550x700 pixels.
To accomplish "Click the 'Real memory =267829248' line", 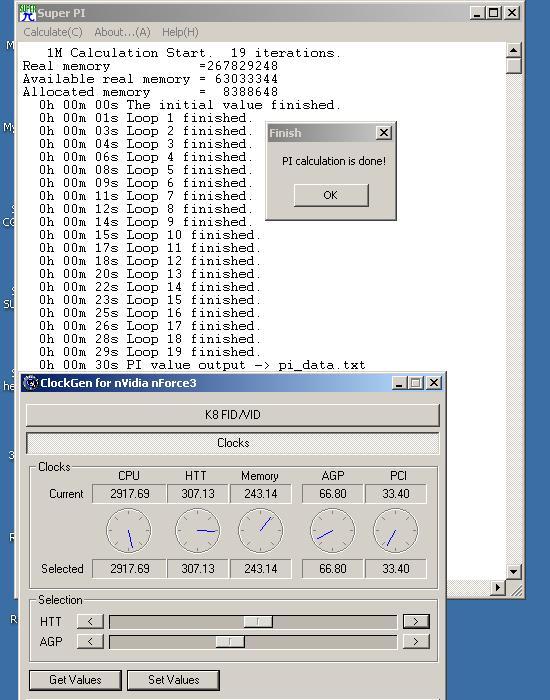I will 150,66.
